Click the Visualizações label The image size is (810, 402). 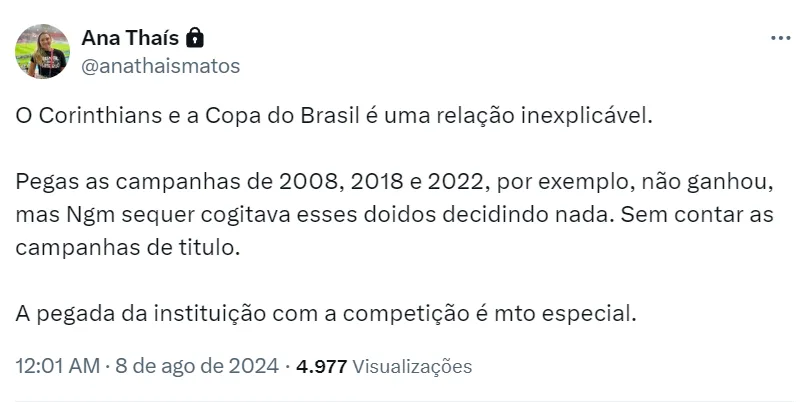point(412,366)
